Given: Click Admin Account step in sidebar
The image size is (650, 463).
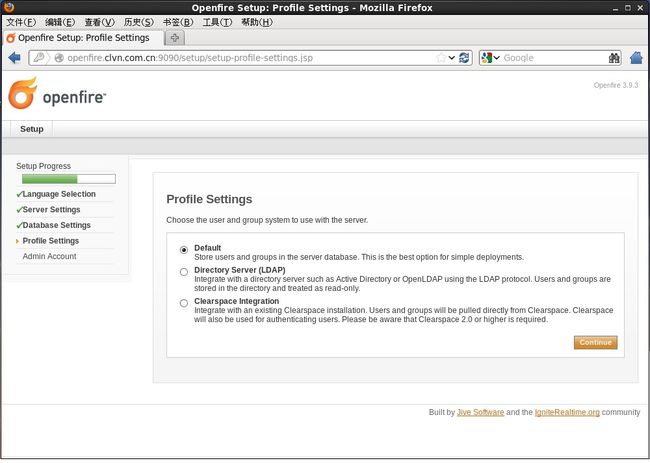Looking at the screenshot, I should (x=49, y=256).
